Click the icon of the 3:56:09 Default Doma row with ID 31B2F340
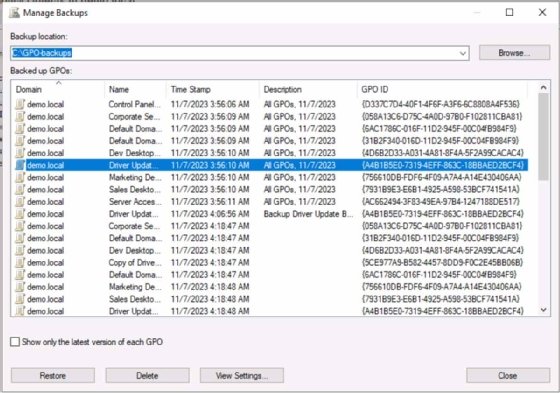560x393 pixels. tap(20, 141)
